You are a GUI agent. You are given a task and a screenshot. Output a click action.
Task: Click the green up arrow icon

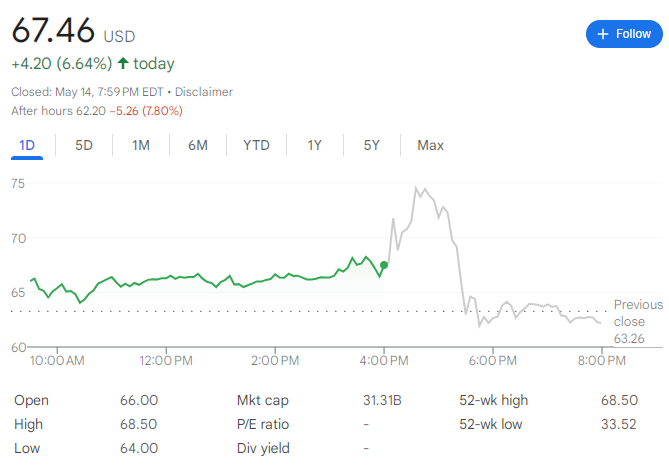[122, 64]
